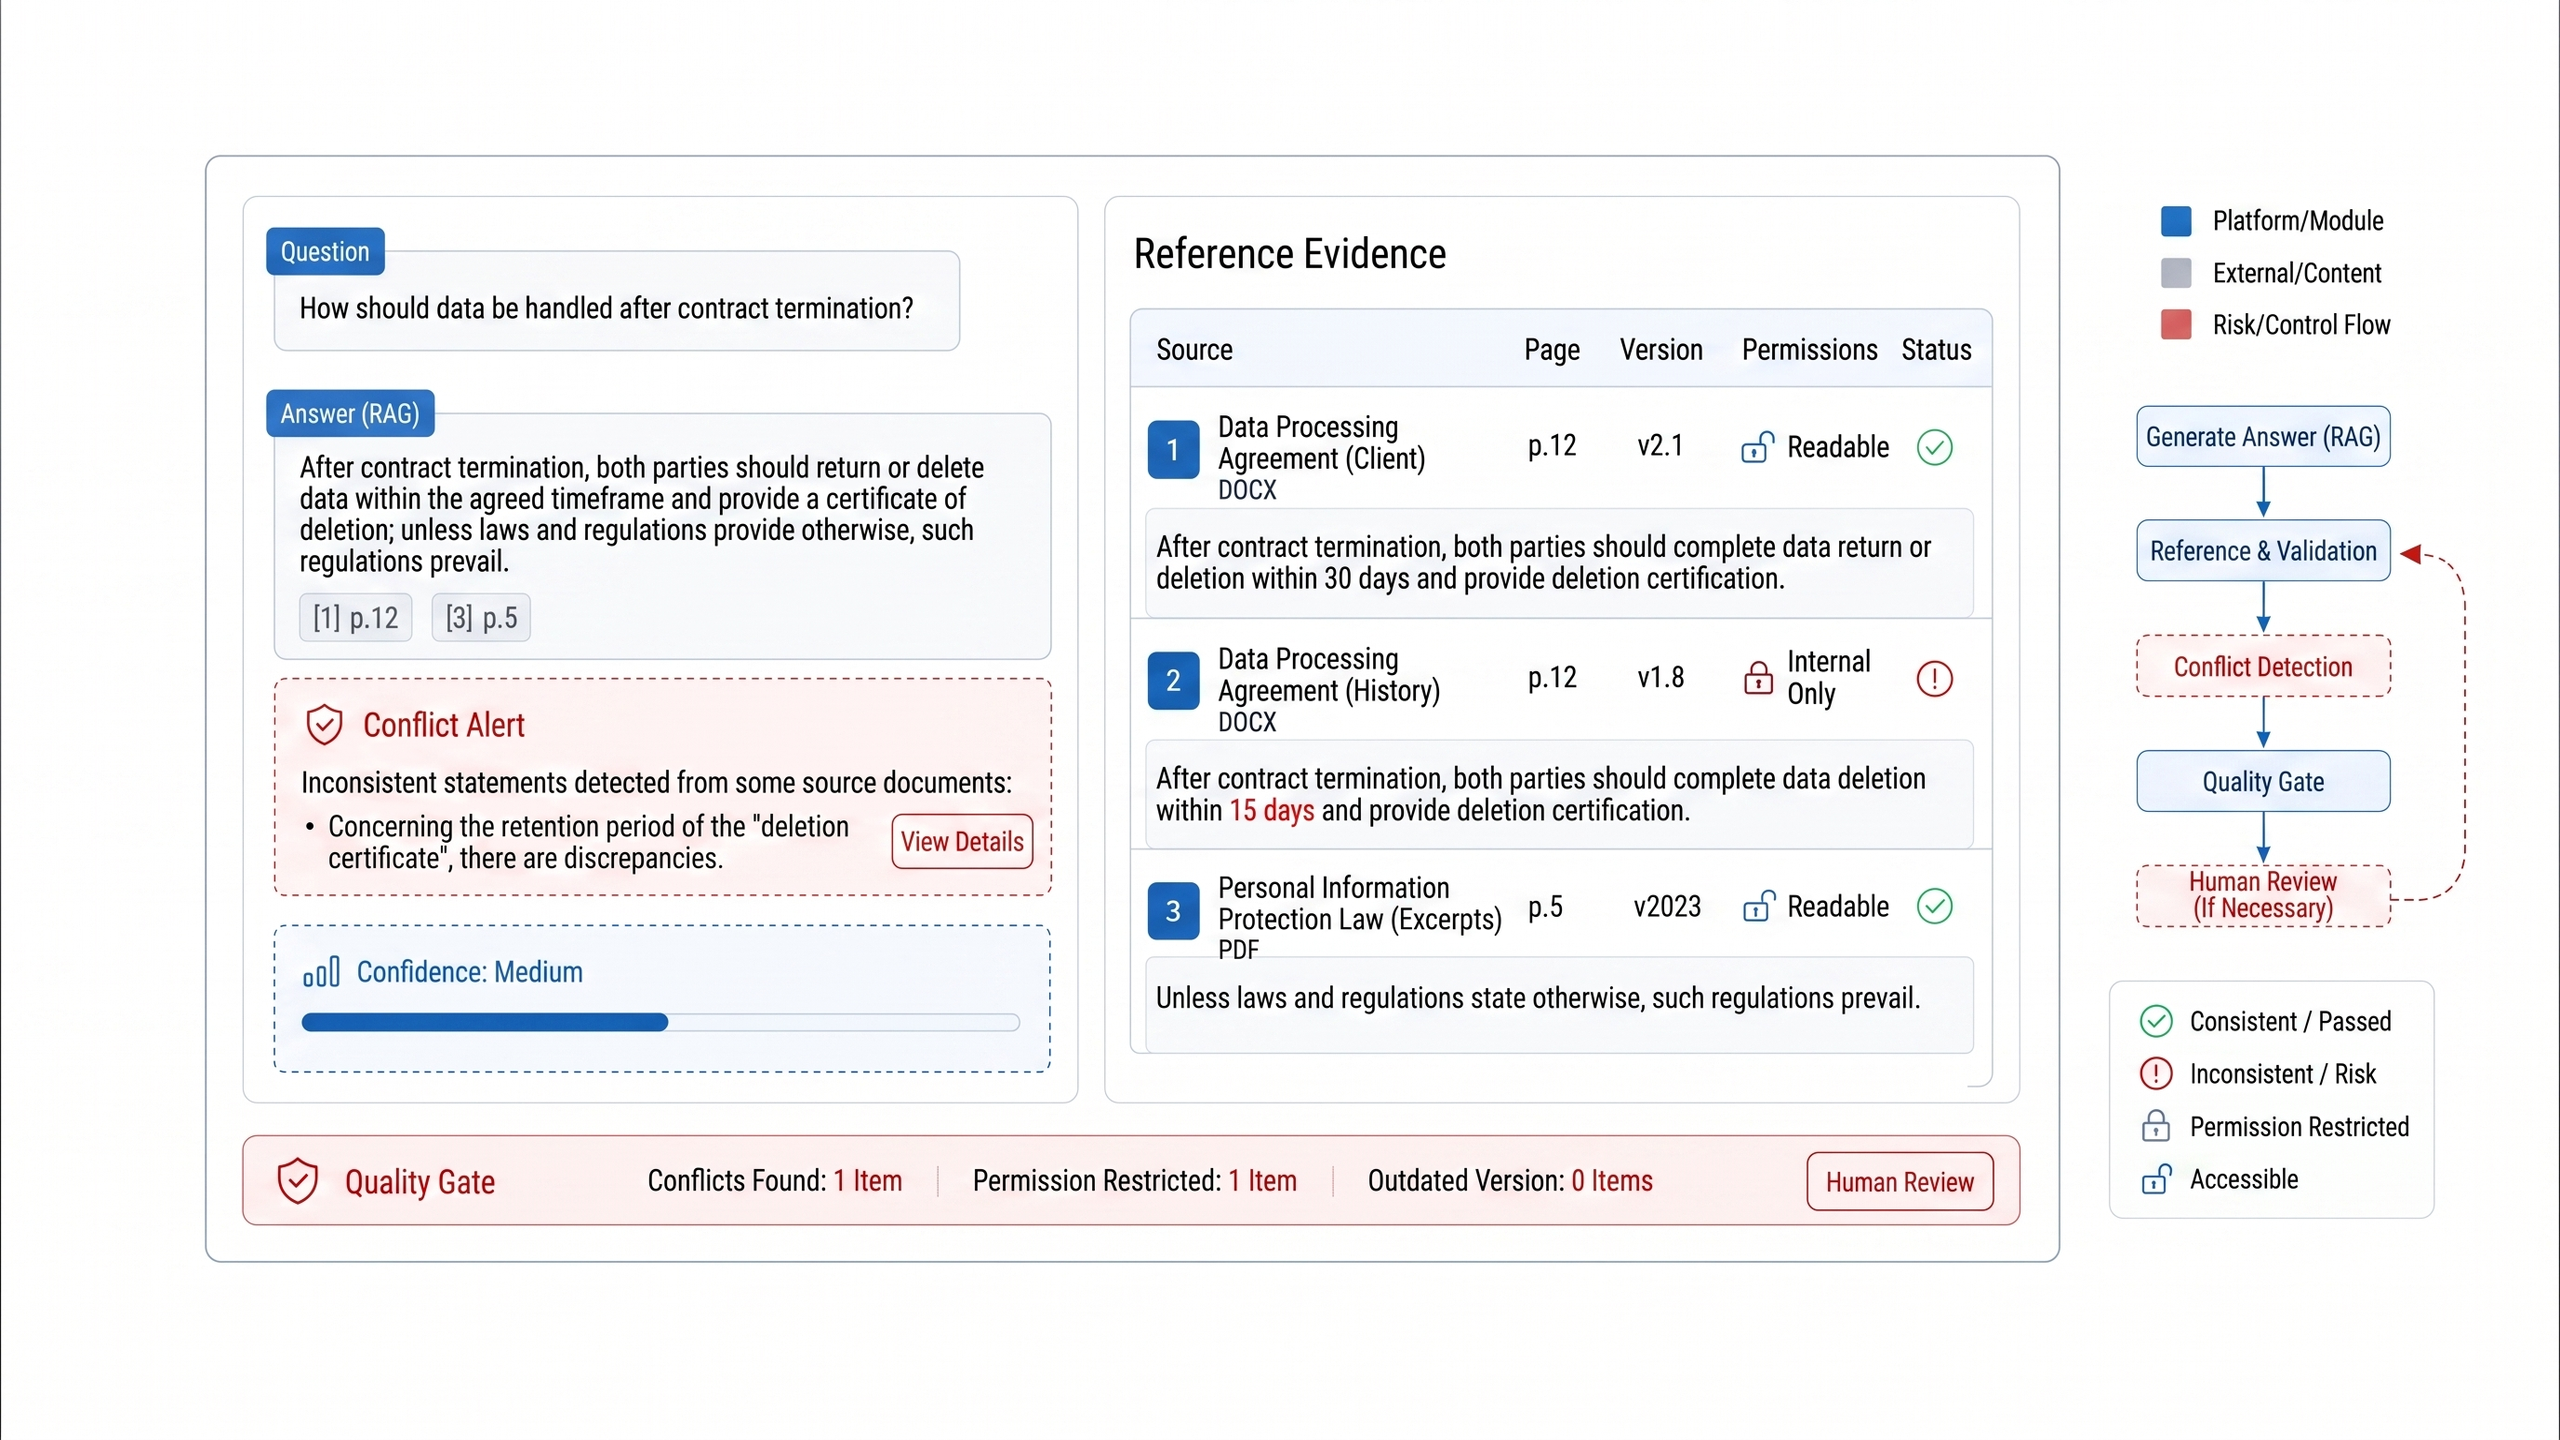Image resolution: width=2560 pixels, height=1440 pixels.
Task: Select "Data Processing Agreement (Client)" source name
Action: click(x=1321, y=443)
